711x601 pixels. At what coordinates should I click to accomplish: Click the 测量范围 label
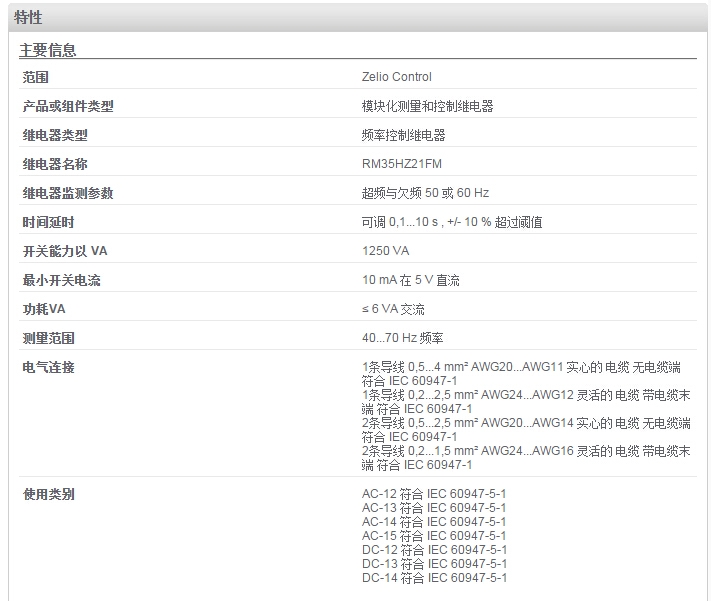(x=49, y=338)
